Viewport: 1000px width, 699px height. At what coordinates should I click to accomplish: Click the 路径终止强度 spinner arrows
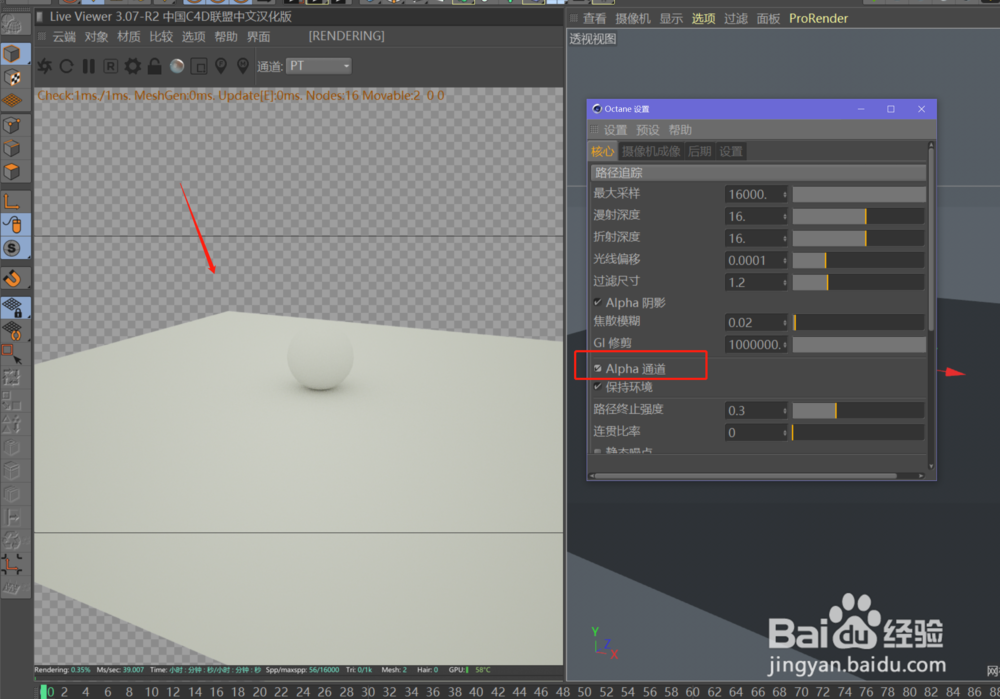(784, 411)
